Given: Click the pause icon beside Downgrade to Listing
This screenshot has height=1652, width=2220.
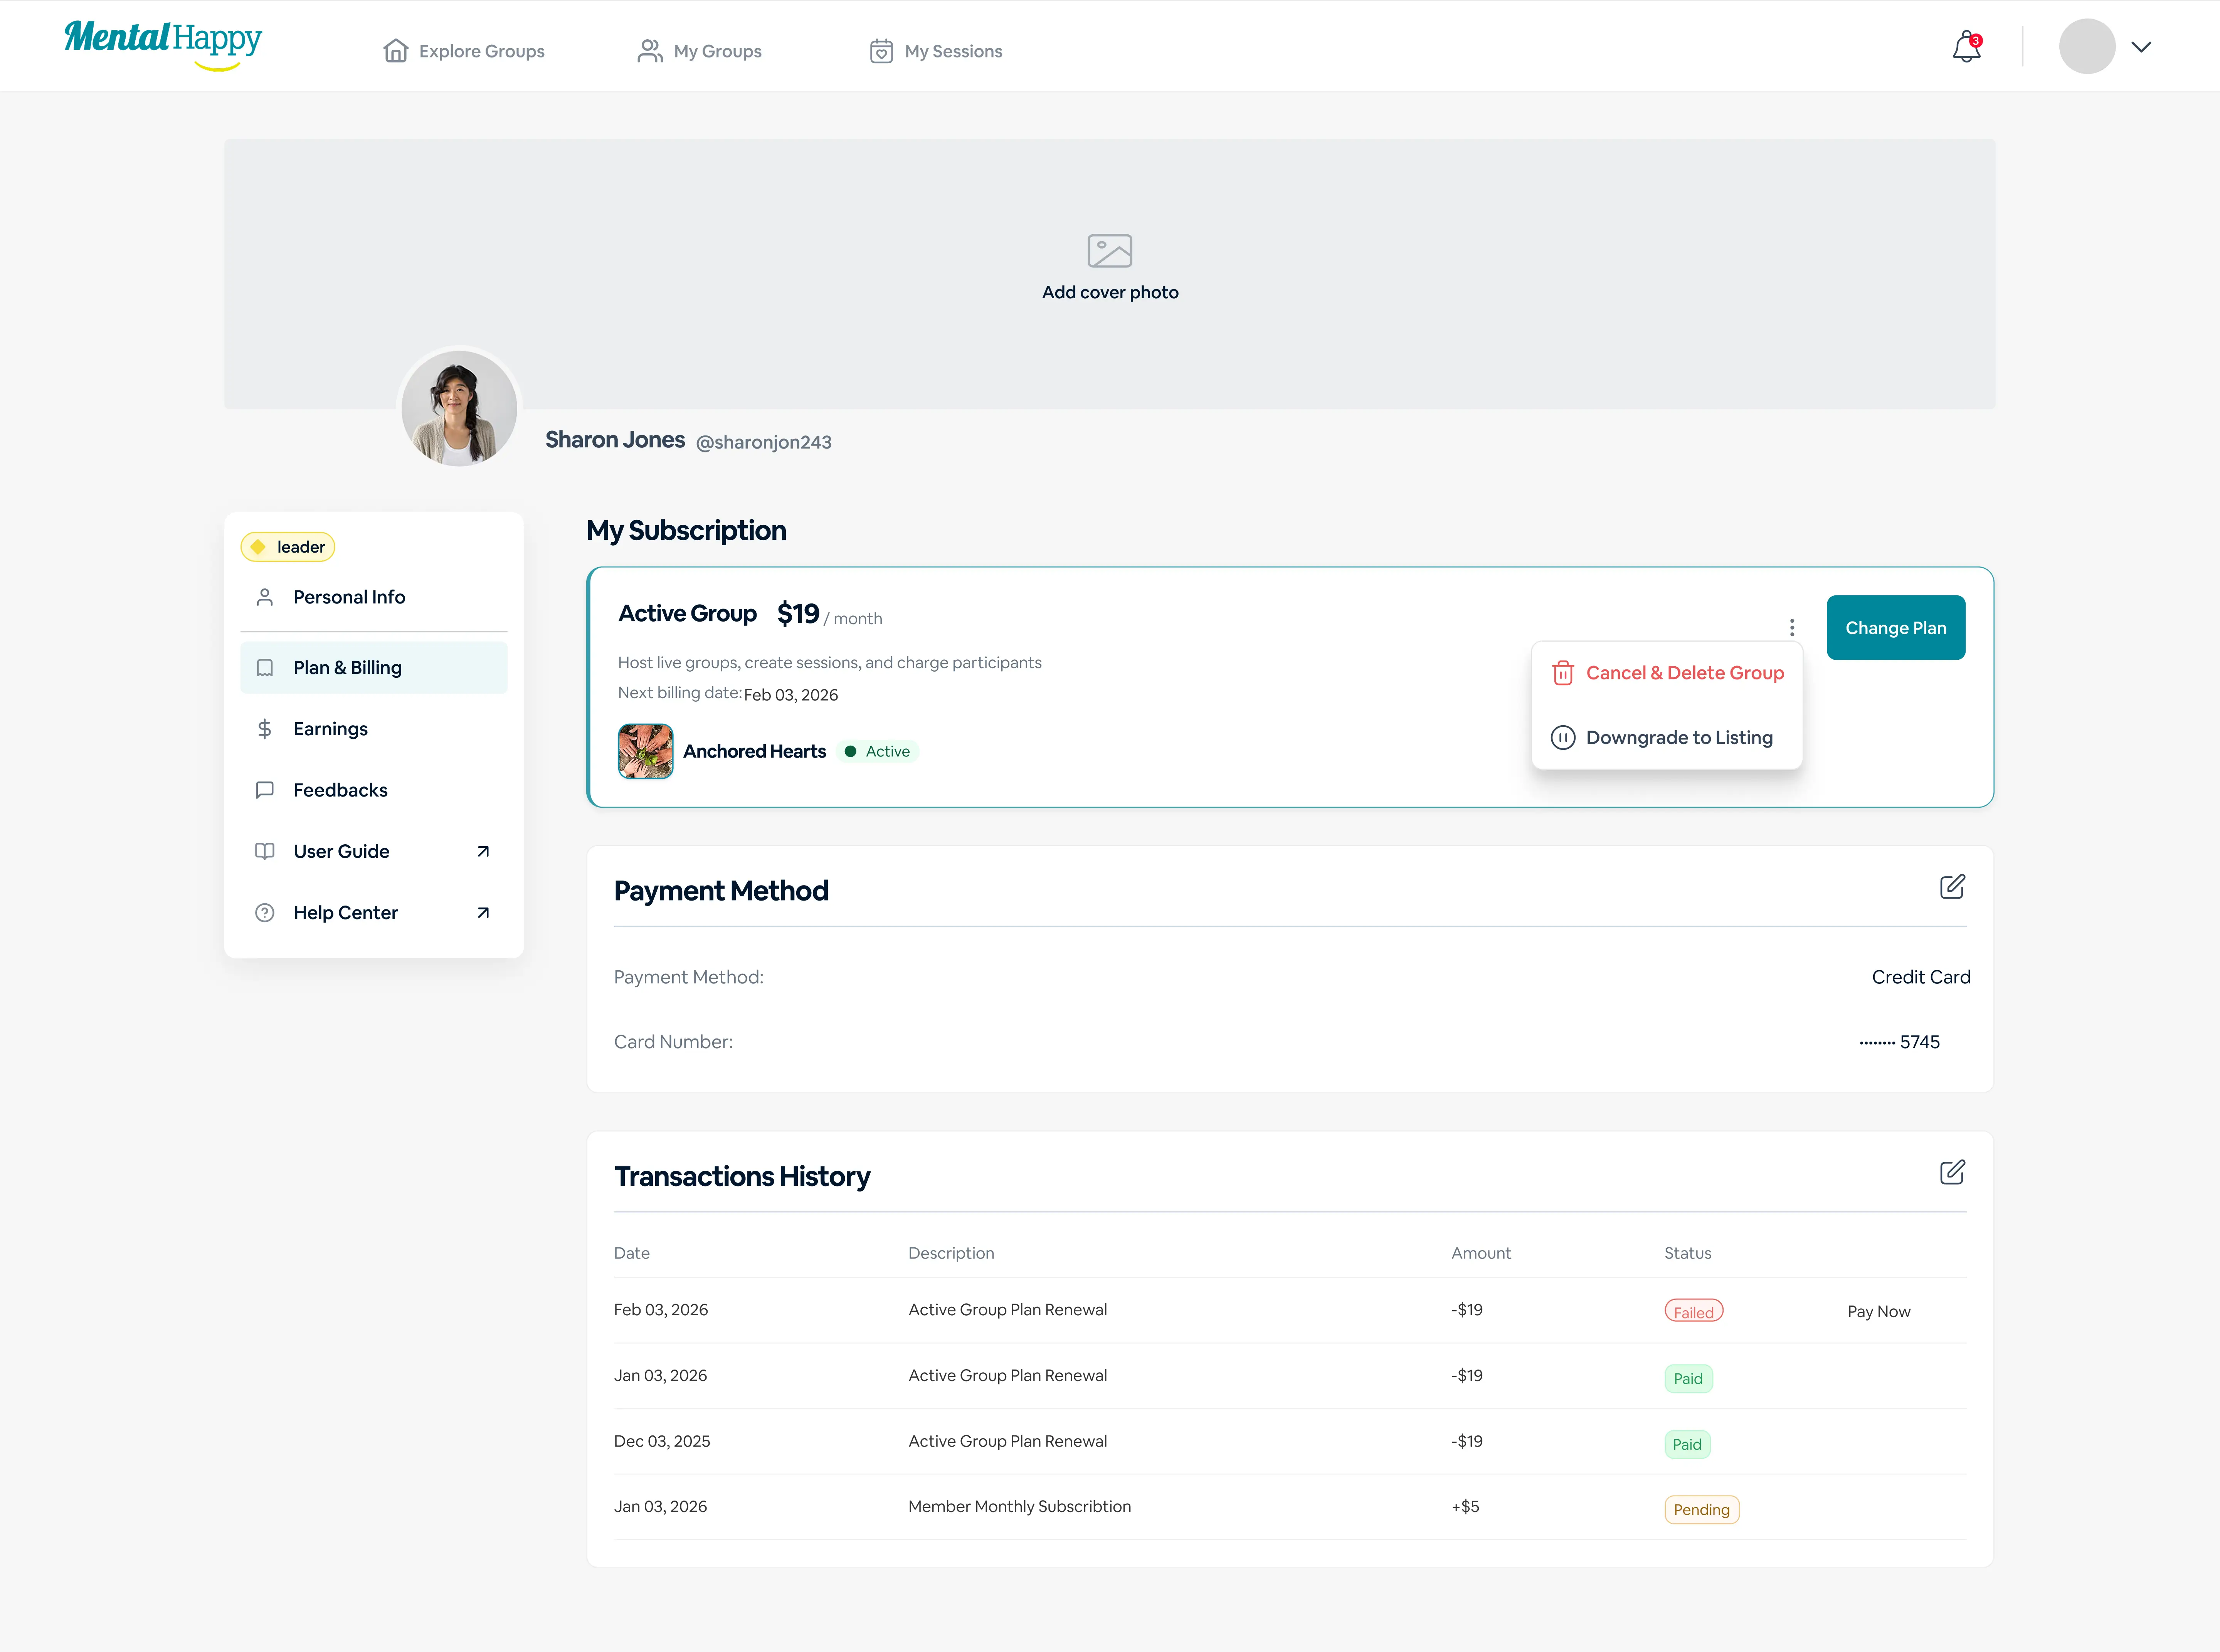Looking at the screenshot, I should pos(1563,738).
